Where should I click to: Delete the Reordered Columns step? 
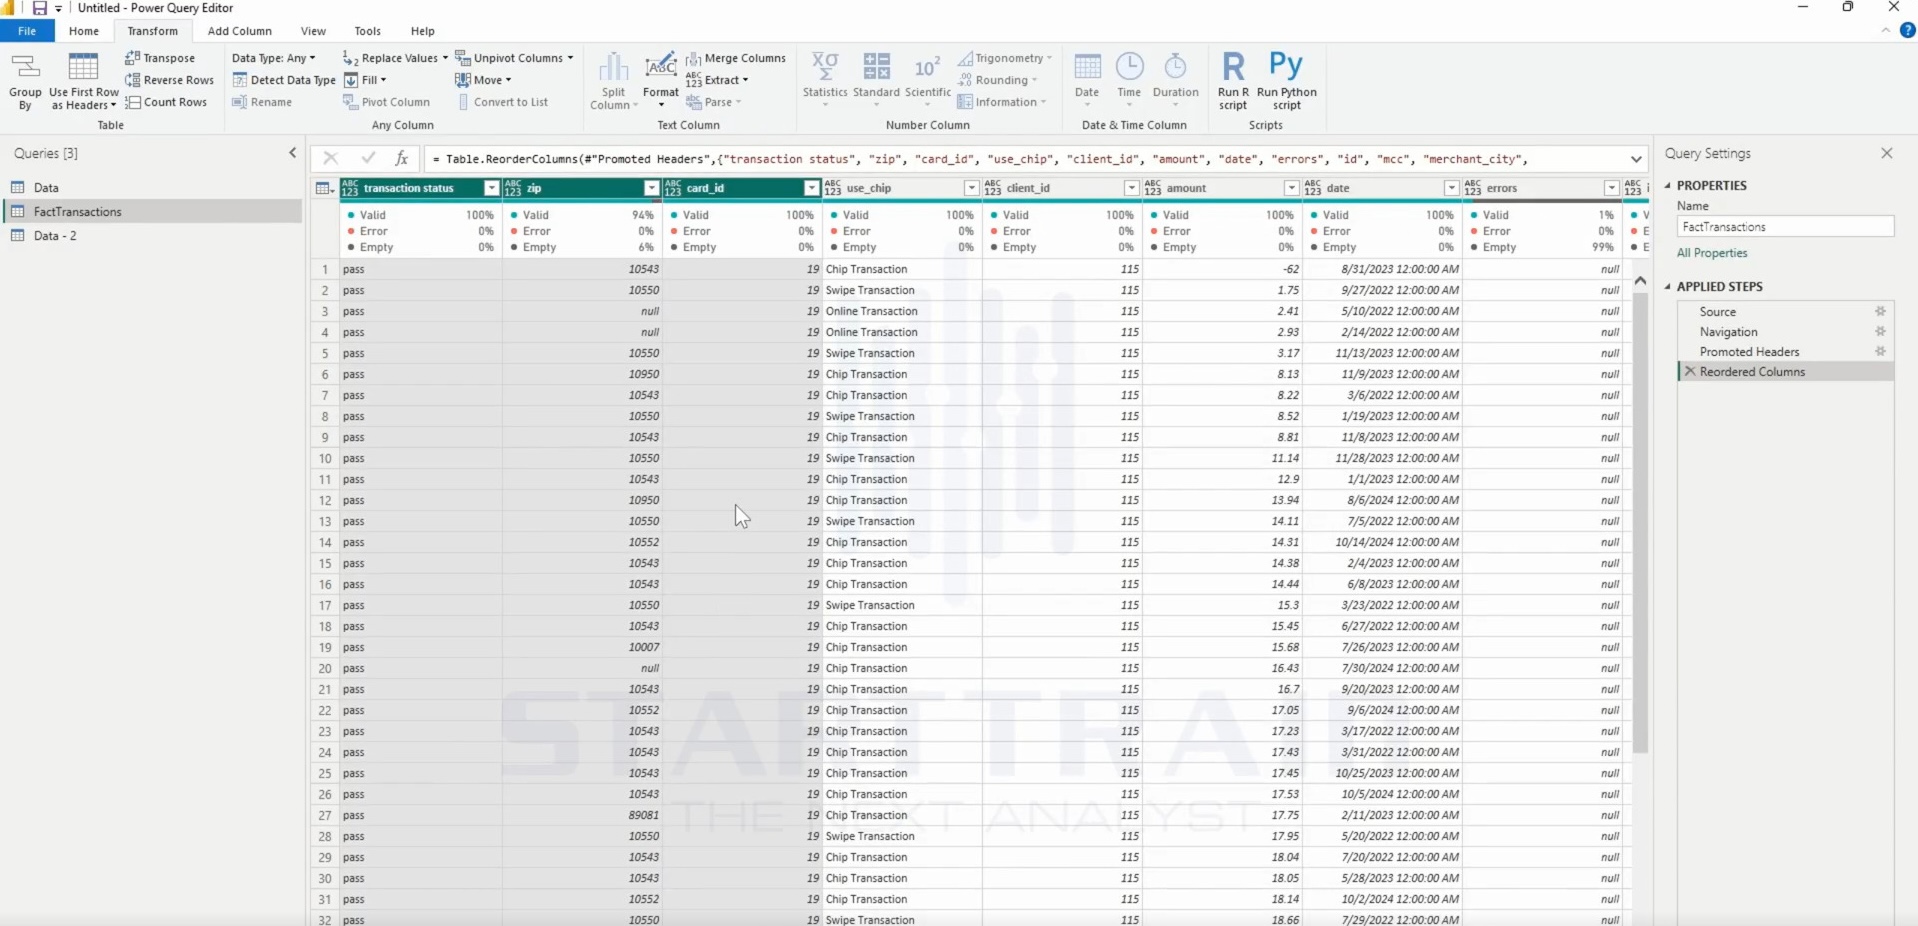[1690, 372]
